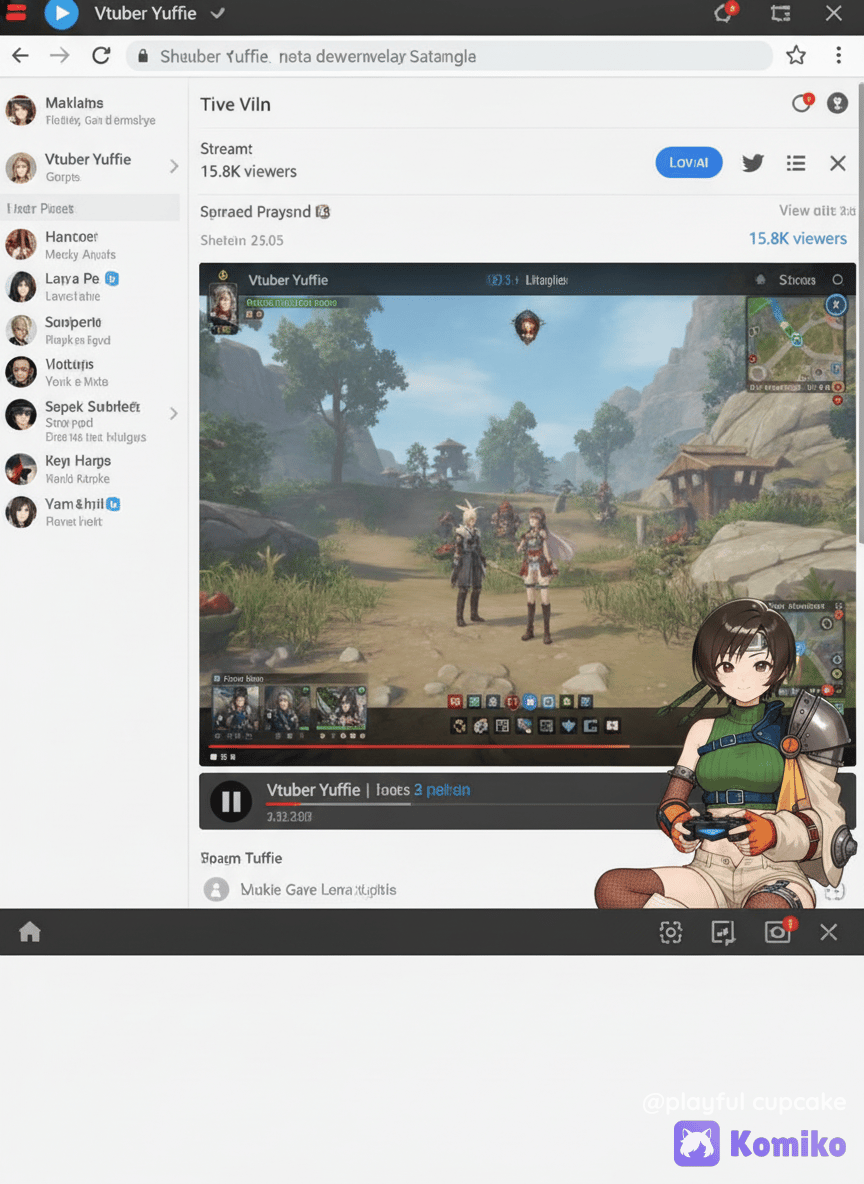Open Sanperio in sidebar list
The height and width of the screenshot is (1184, 864).
pyautogui.click(x=91, y=330)
